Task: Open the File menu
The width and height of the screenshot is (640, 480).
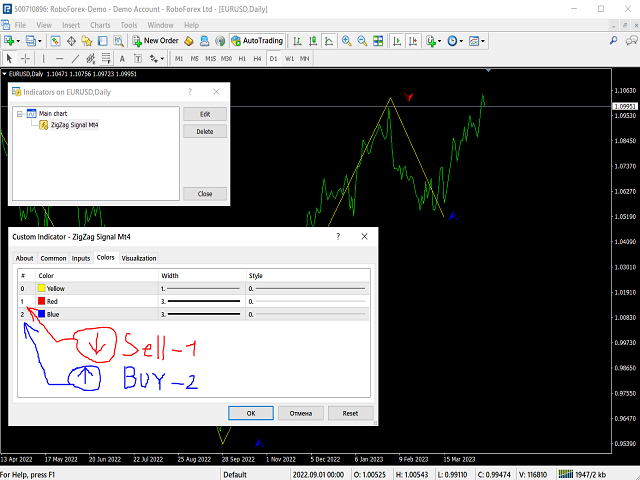Action: (x=20, y=25)
